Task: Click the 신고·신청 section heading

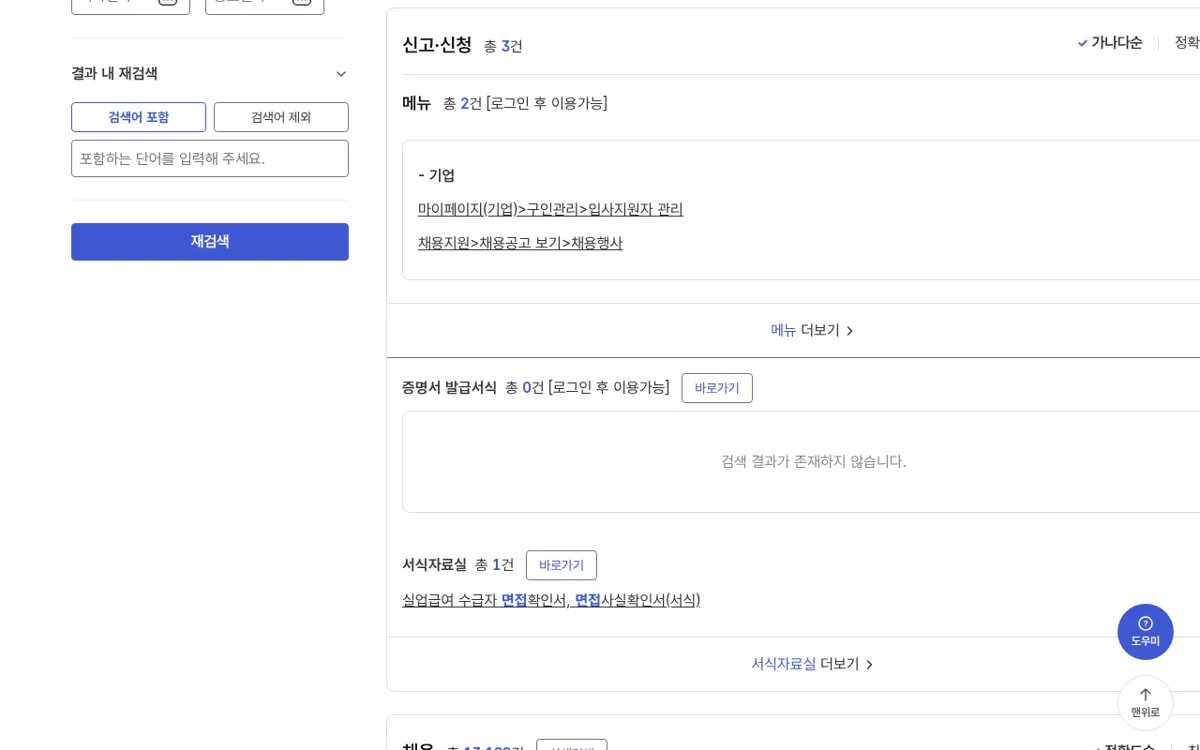Action: click(437, 45)
